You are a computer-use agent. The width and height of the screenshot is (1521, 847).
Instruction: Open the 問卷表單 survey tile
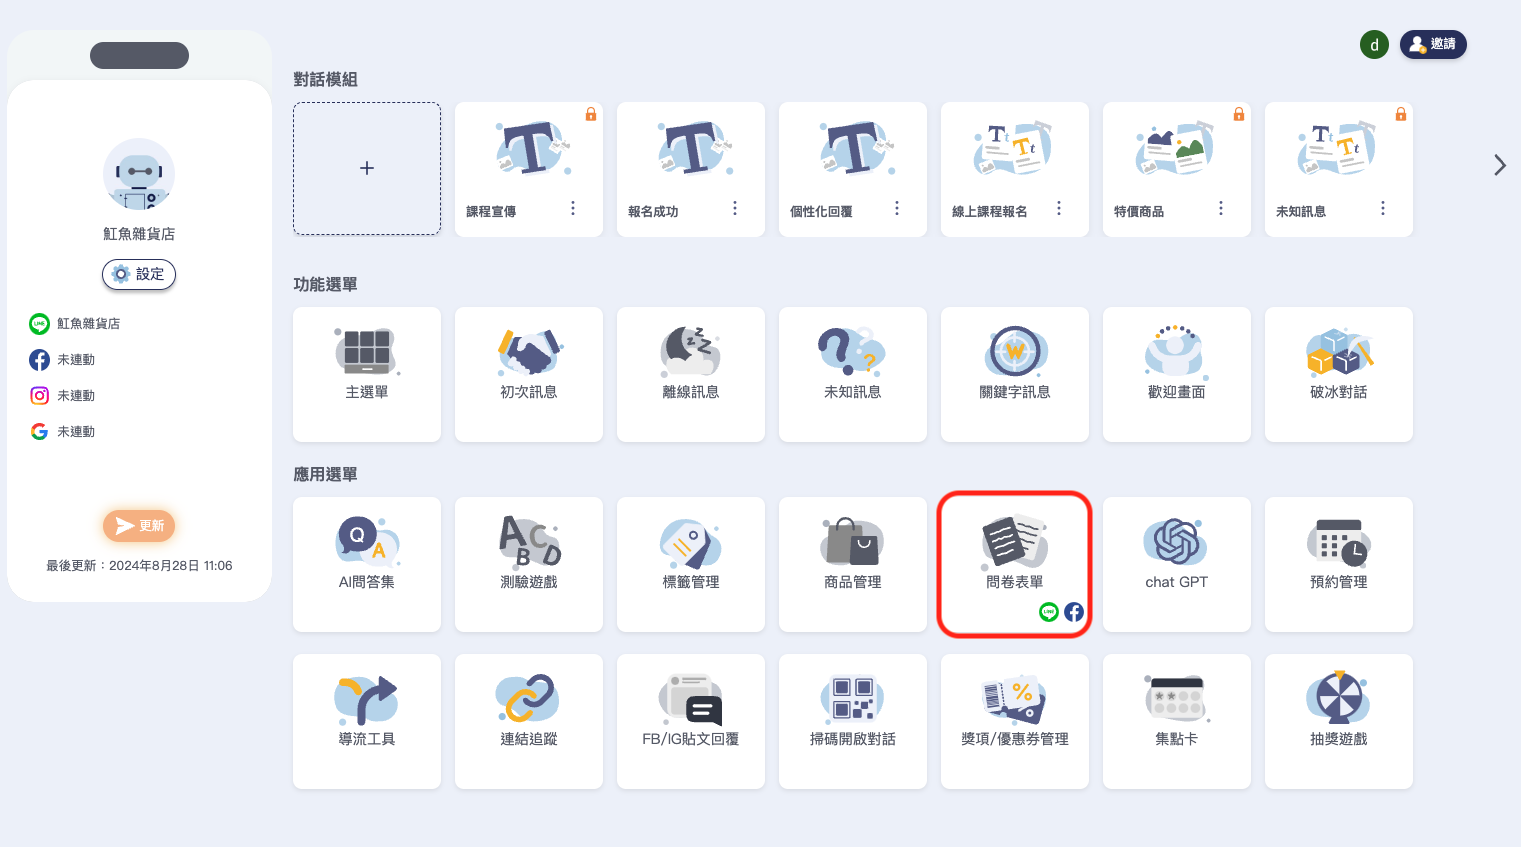(1014, 562)
